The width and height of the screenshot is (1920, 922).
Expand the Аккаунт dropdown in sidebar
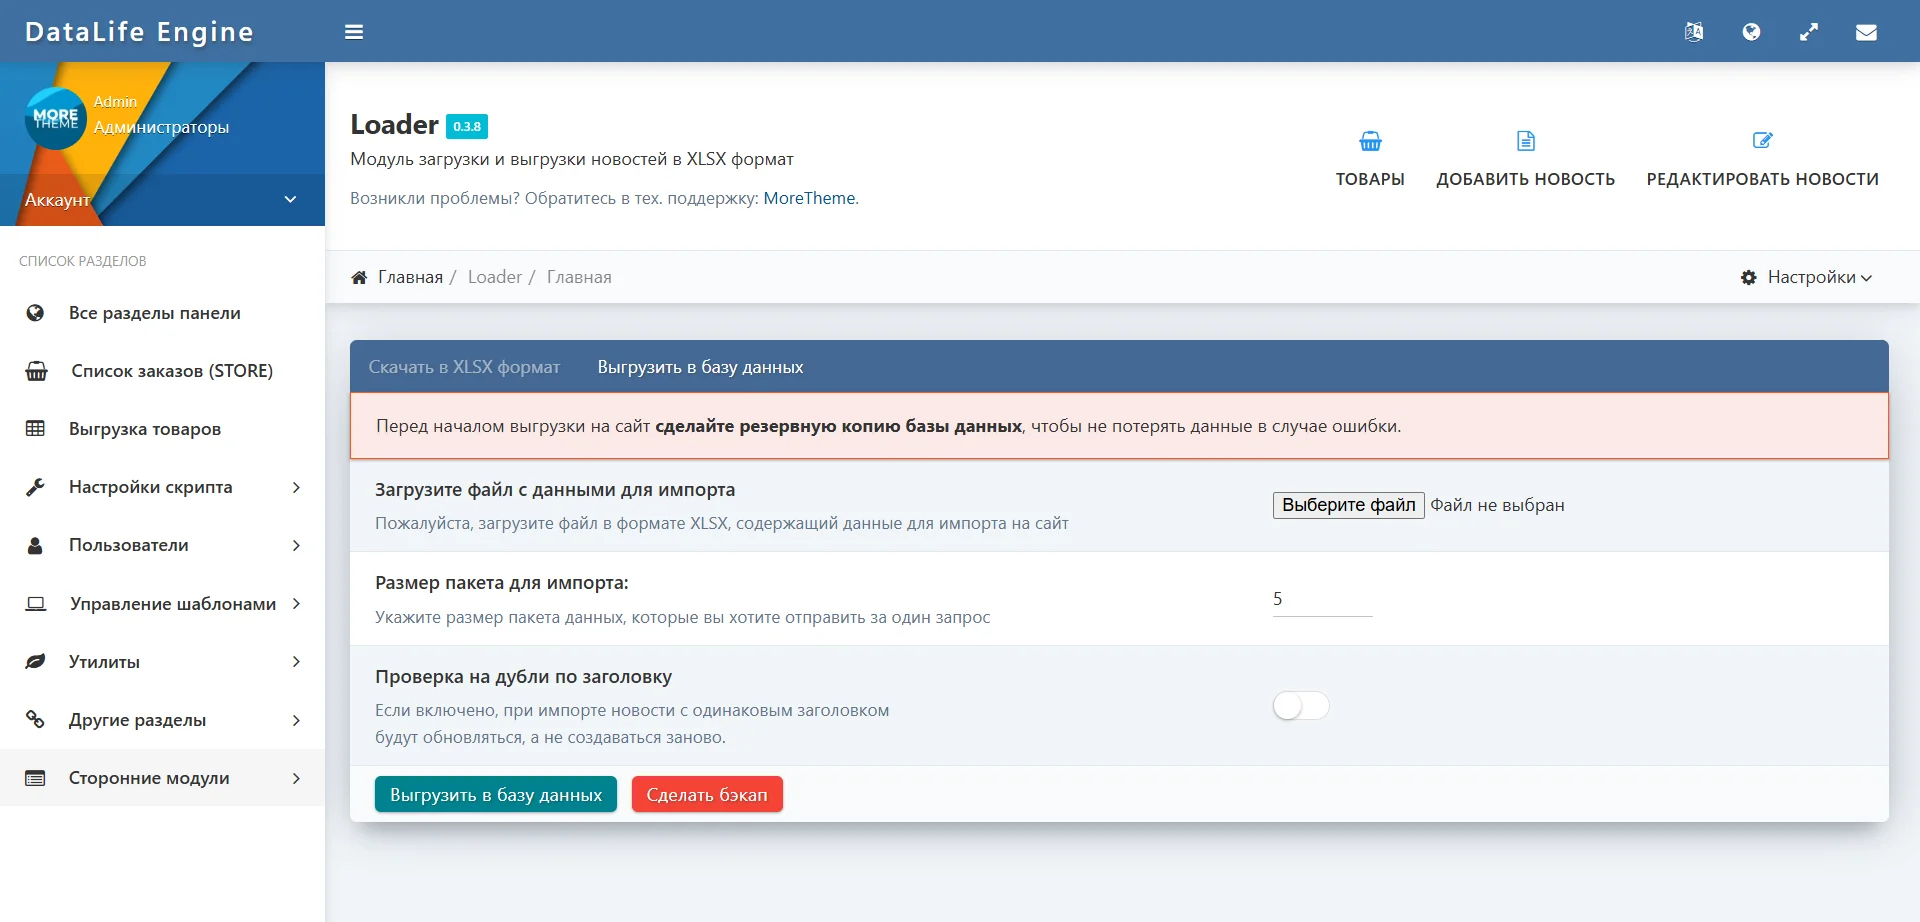[x=290, y=199]
